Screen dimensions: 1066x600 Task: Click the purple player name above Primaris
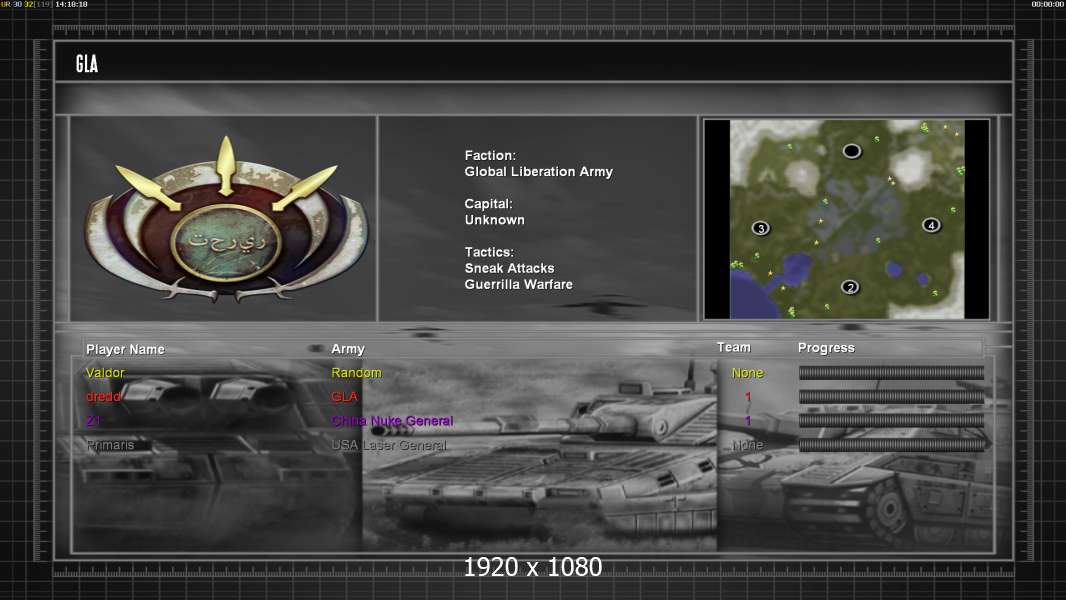[x=94, y=421]
